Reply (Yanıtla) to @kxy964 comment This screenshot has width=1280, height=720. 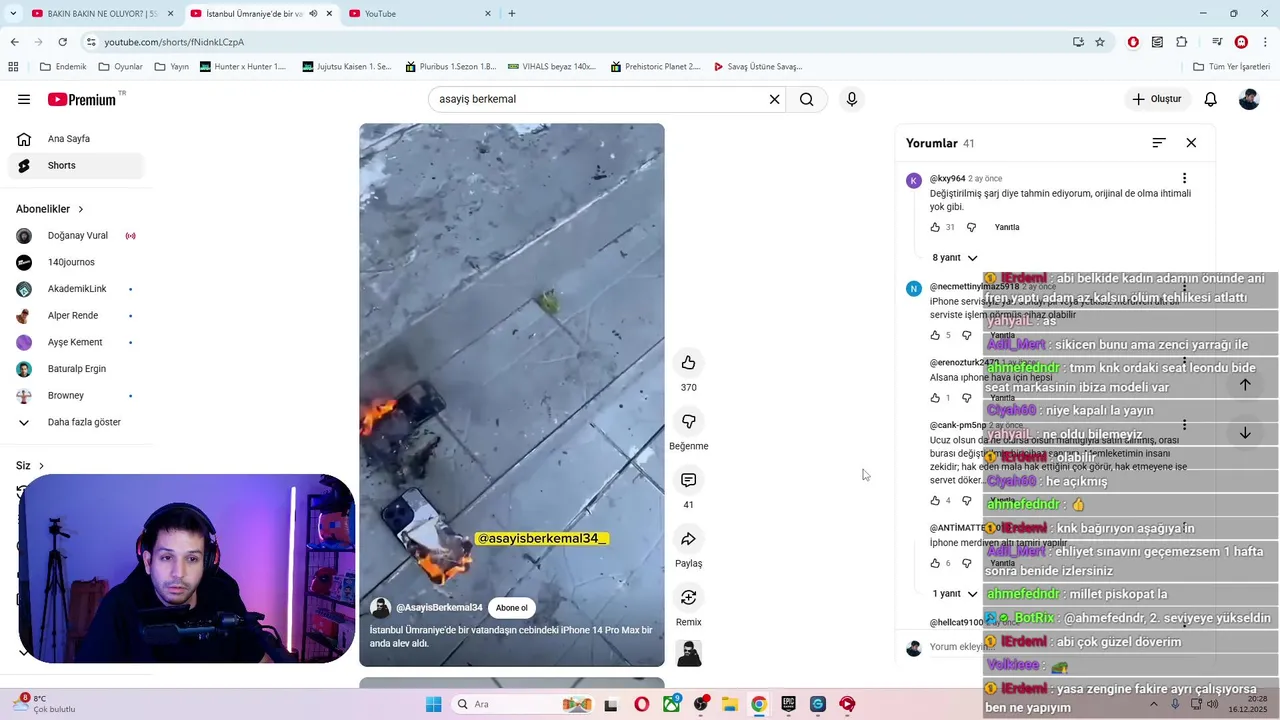[x=1007, y=227]
